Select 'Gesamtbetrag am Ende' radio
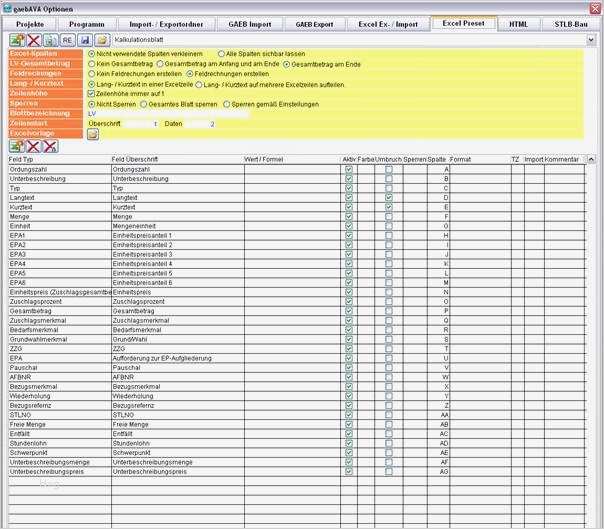The width and height of the screenshot is (604, 529). point(287,64)
